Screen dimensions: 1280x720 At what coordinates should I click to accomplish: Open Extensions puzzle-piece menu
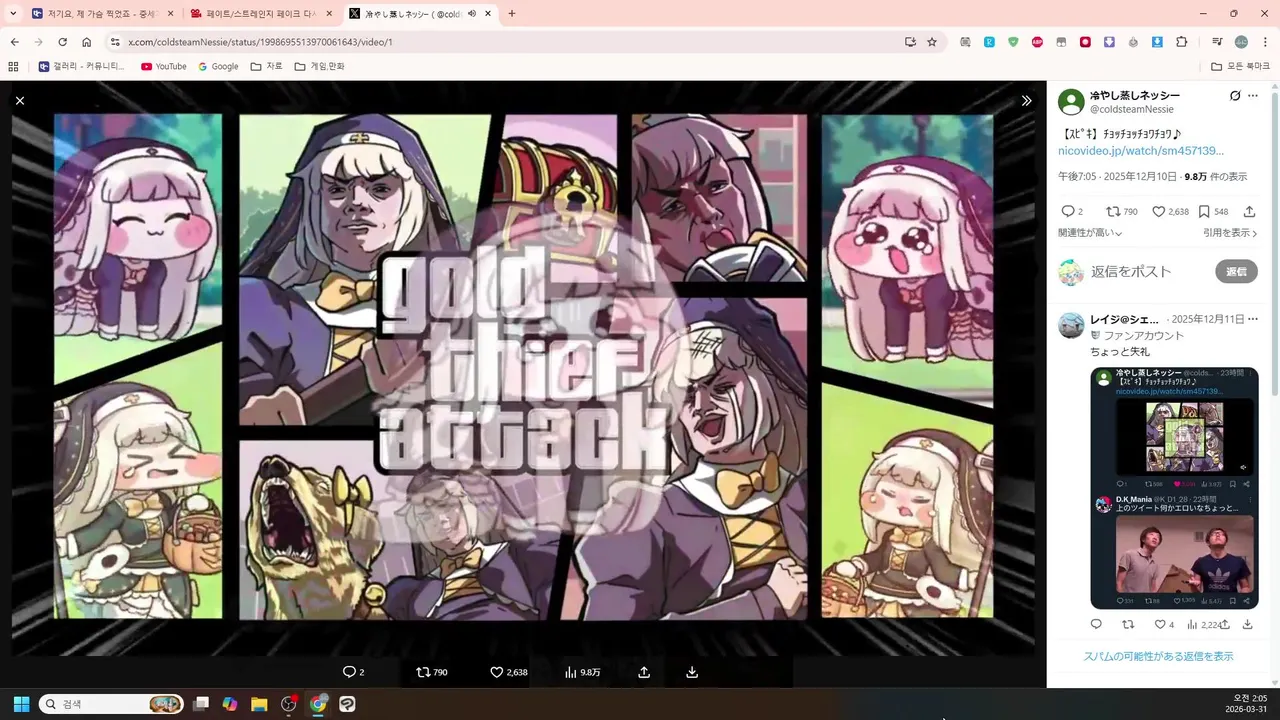(1181, 42)
